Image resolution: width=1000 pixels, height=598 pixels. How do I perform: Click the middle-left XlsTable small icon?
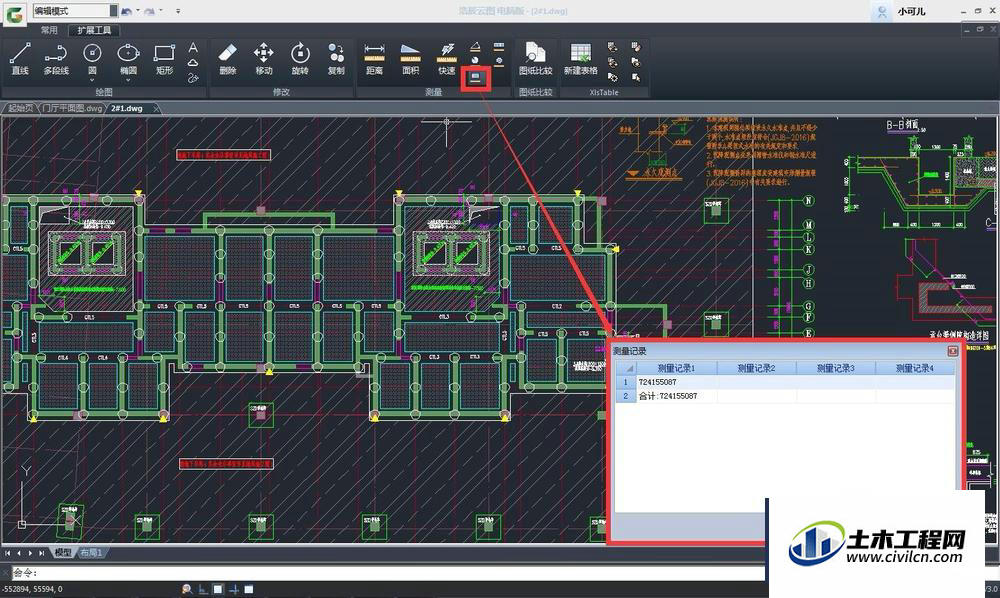[x=612, y=62]
